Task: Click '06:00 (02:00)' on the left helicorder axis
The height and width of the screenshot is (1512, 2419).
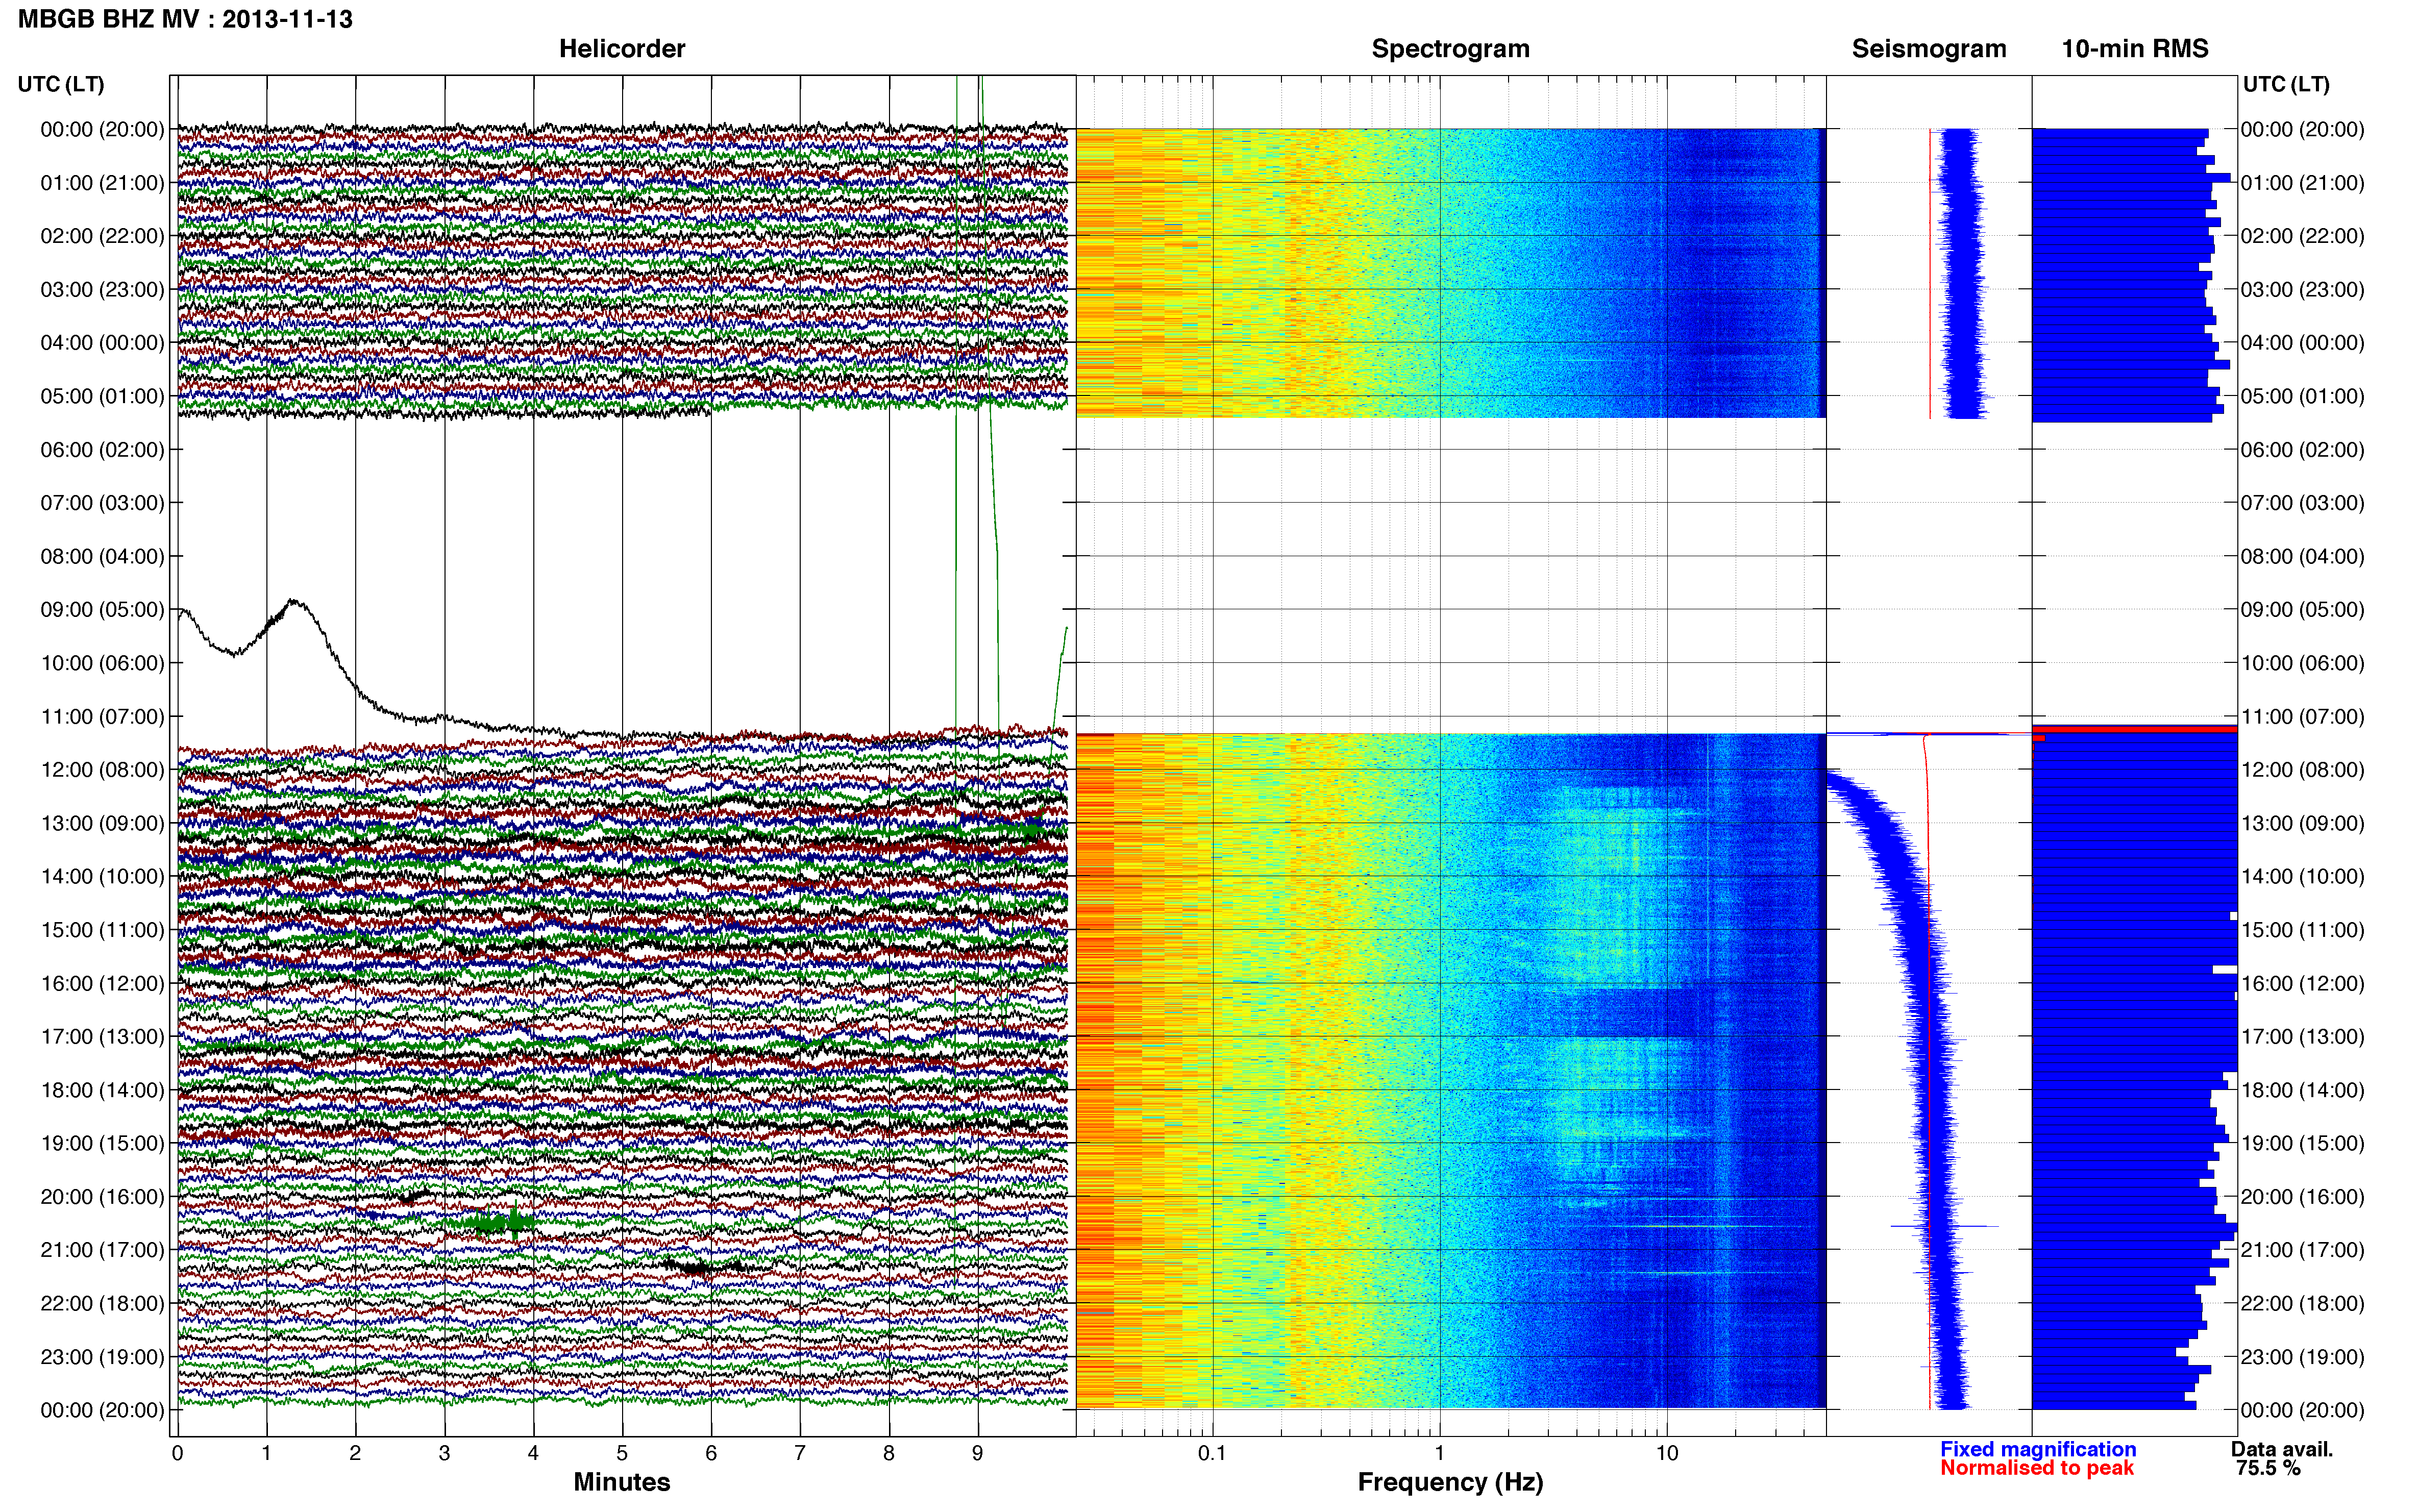Action: [x=102, y=450]
